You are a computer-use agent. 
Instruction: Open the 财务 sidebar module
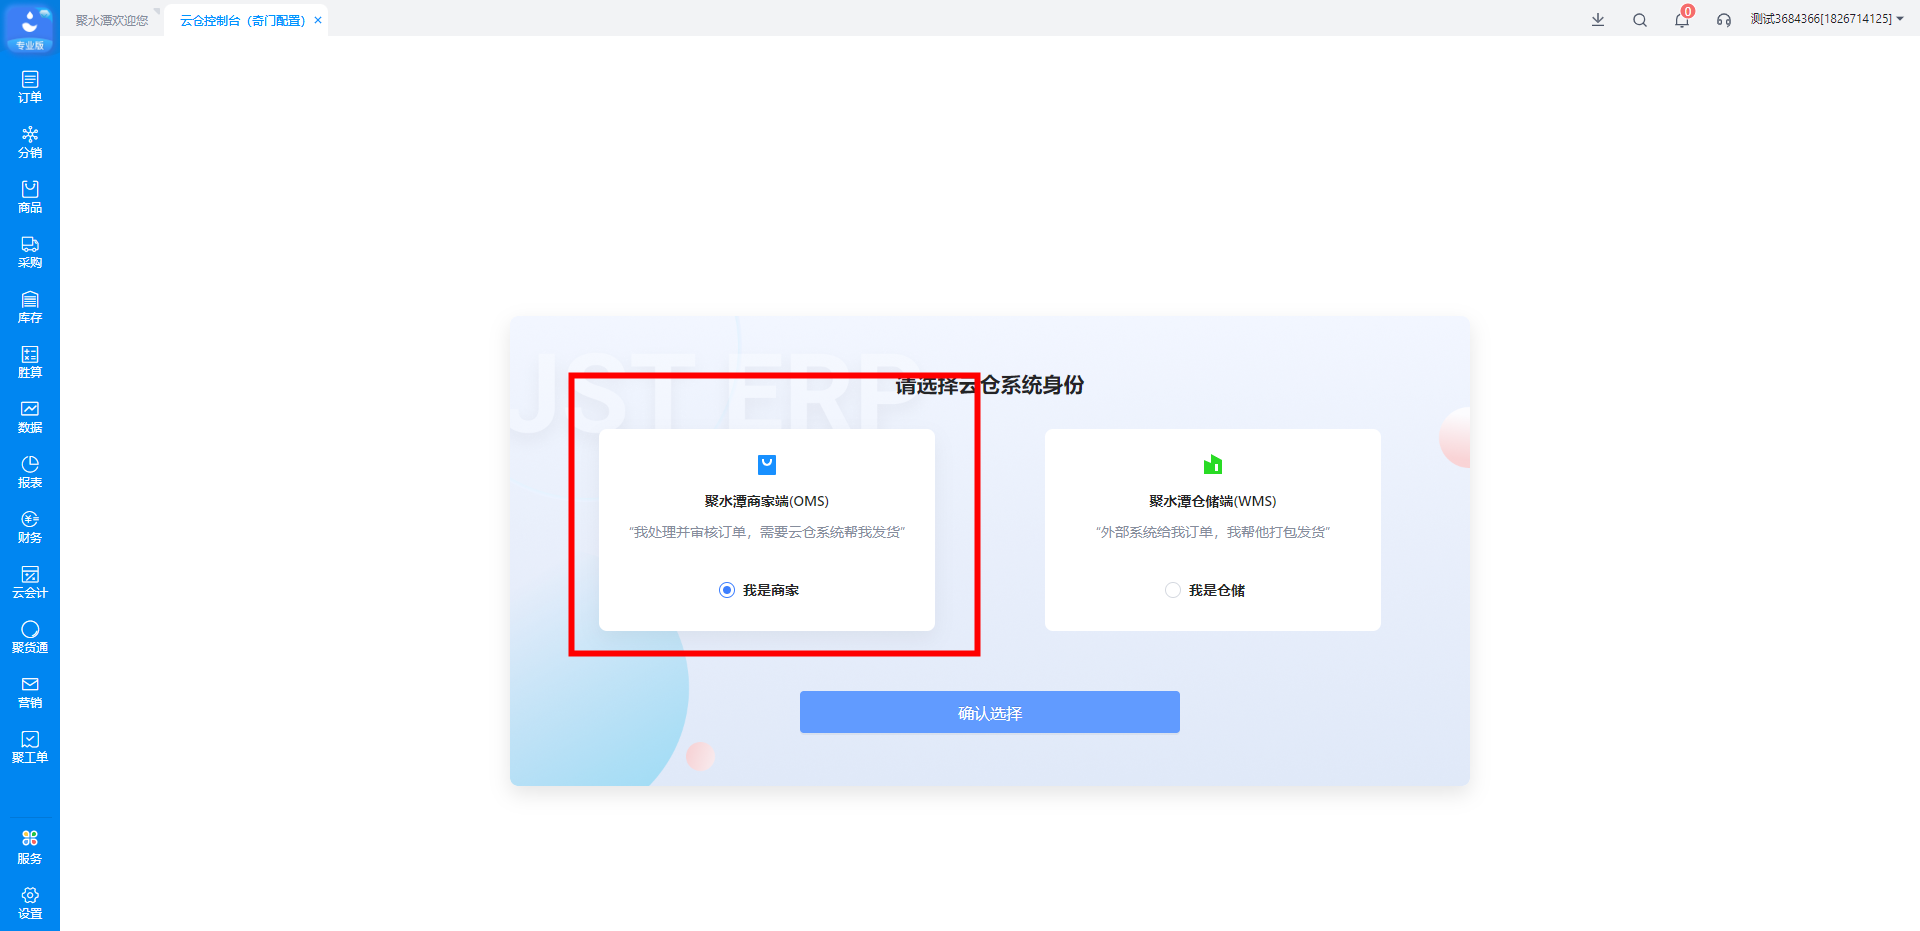tap(30, 527)
